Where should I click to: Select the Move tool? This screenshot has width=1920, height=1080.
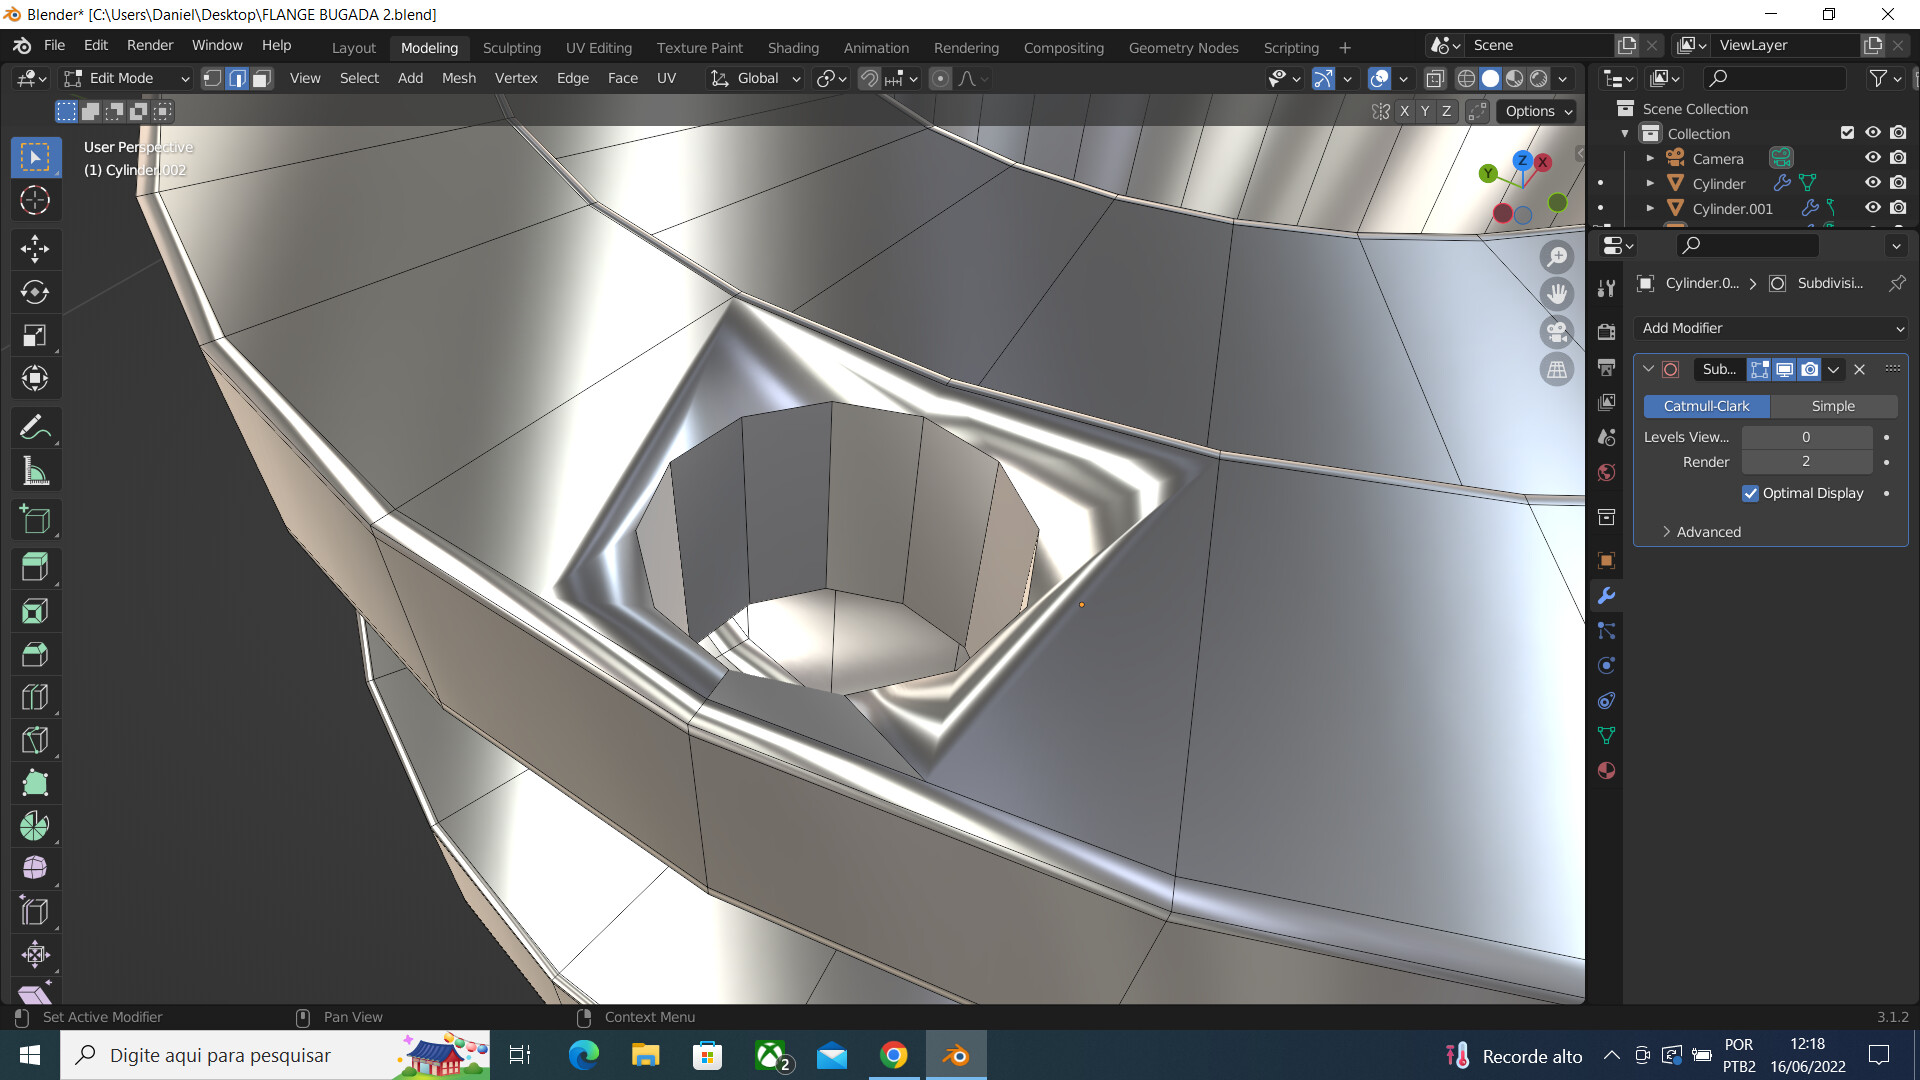35,249
